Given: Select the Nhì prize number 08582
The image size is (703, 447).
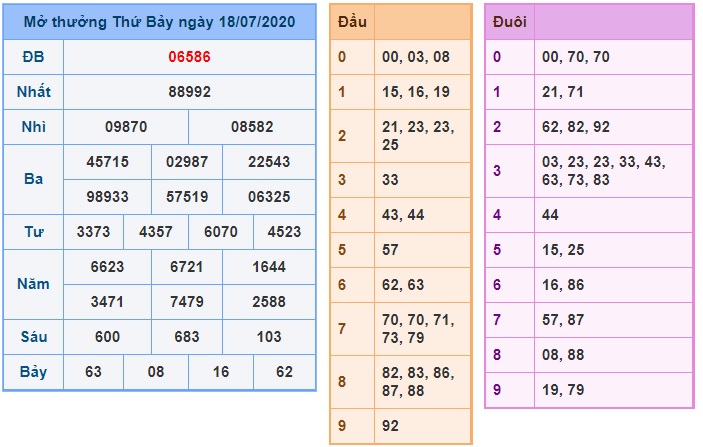Looking at the screenshot, I should pos(252,127).
